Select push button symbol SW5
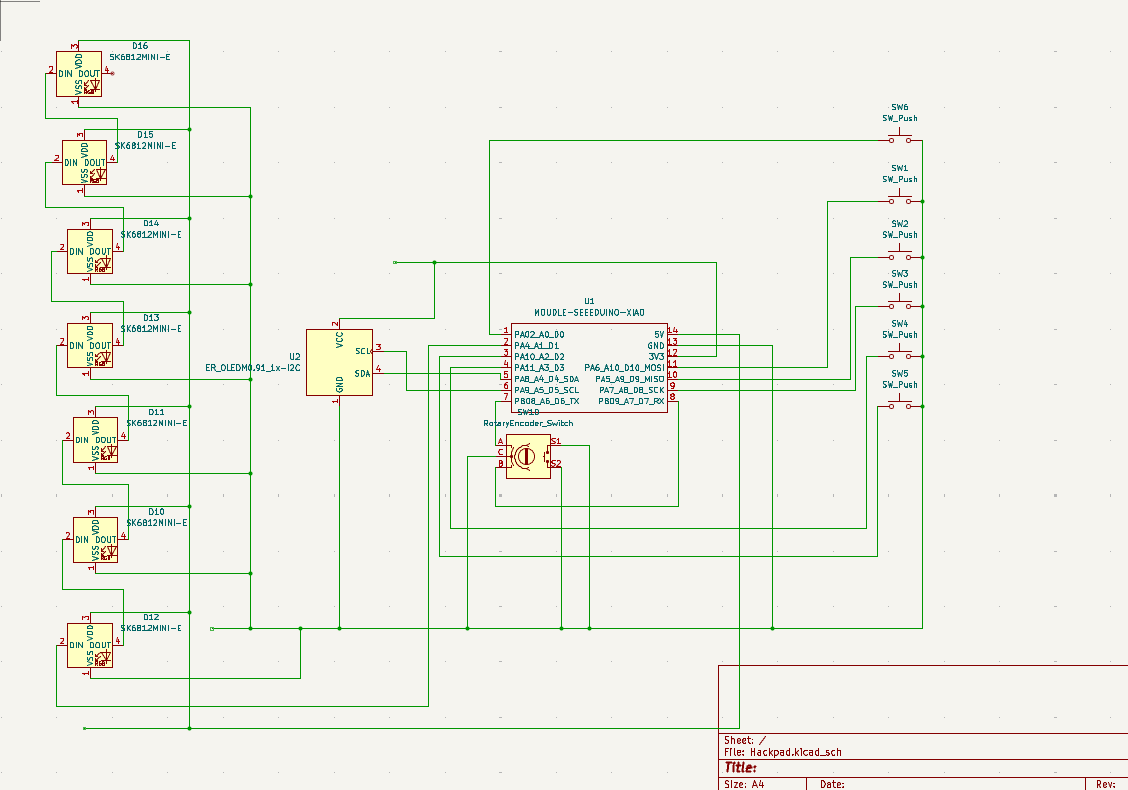The image size is (1128, 790). coord(899,403)
